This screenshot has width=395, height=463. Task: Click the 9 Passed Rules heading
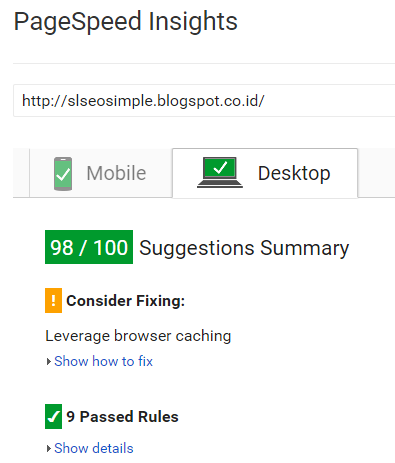tap(122, 417)
